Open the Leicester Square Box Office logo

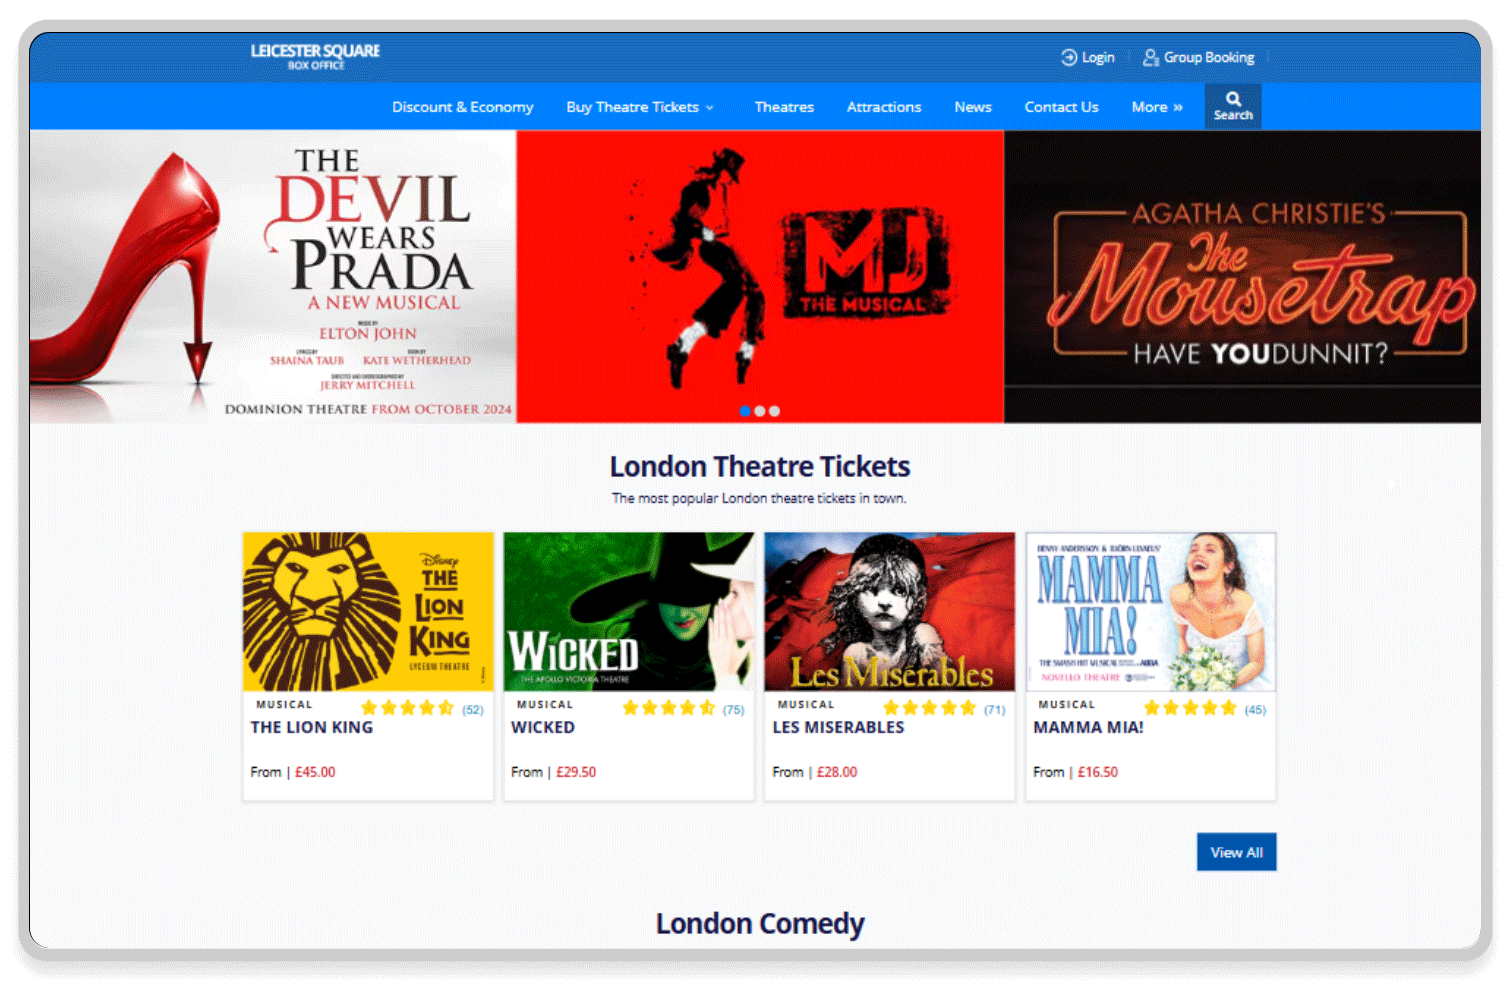coord(315,56)
